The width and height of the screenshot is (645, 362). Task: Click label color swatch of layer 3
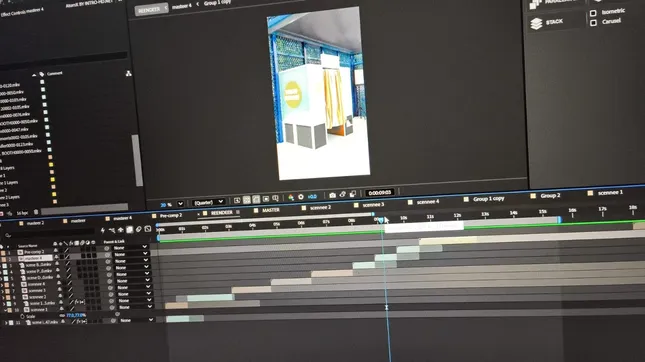[5, 266]
